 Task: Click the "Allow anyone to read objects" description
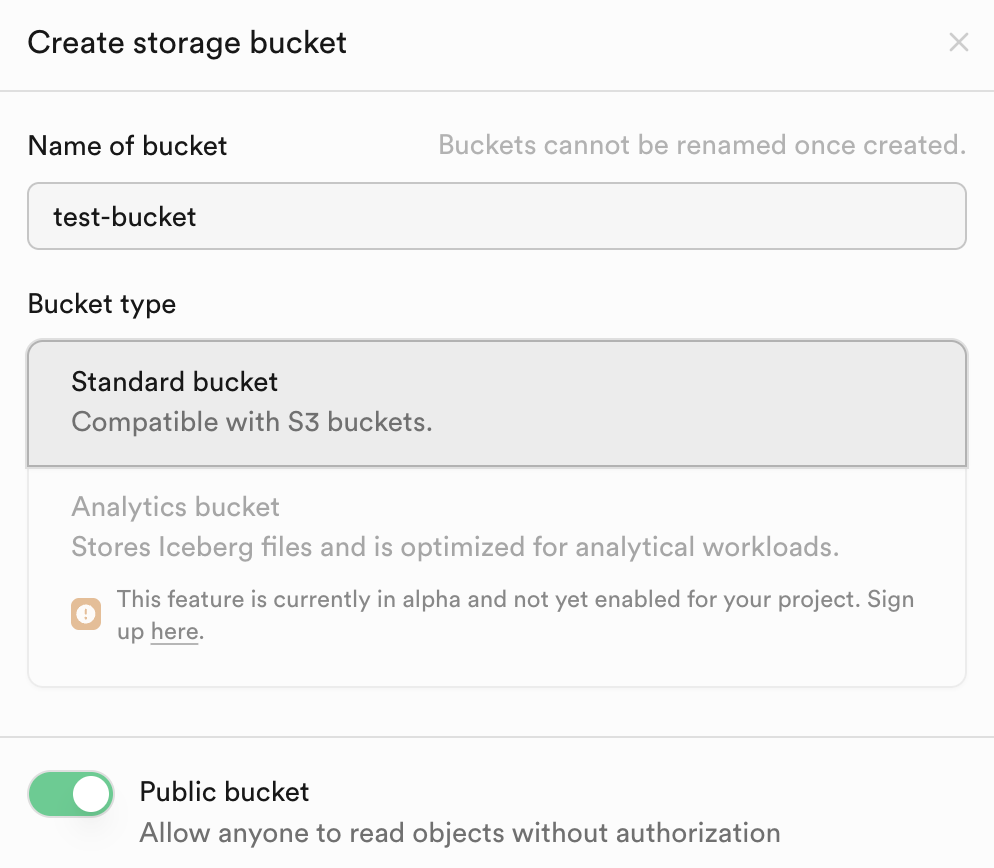[x=460, y=832]
